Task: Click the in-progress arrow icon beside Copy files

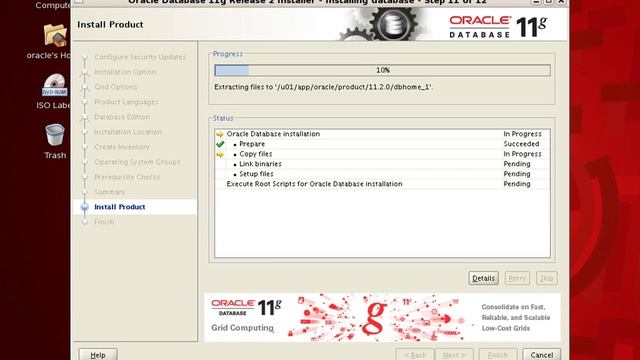Action: pyautogui.click(x=220, y=154)
